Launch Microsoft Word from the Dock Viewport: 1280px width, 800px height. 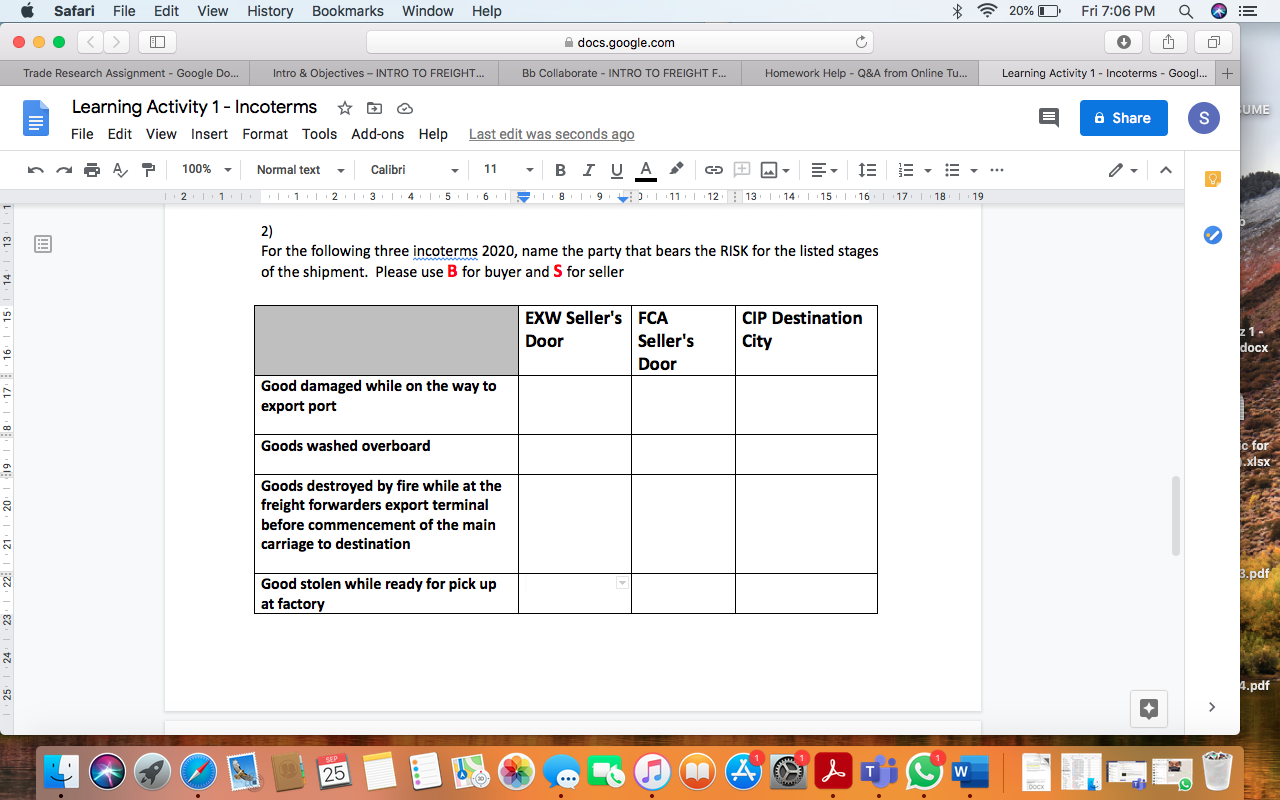pos(969,771)
